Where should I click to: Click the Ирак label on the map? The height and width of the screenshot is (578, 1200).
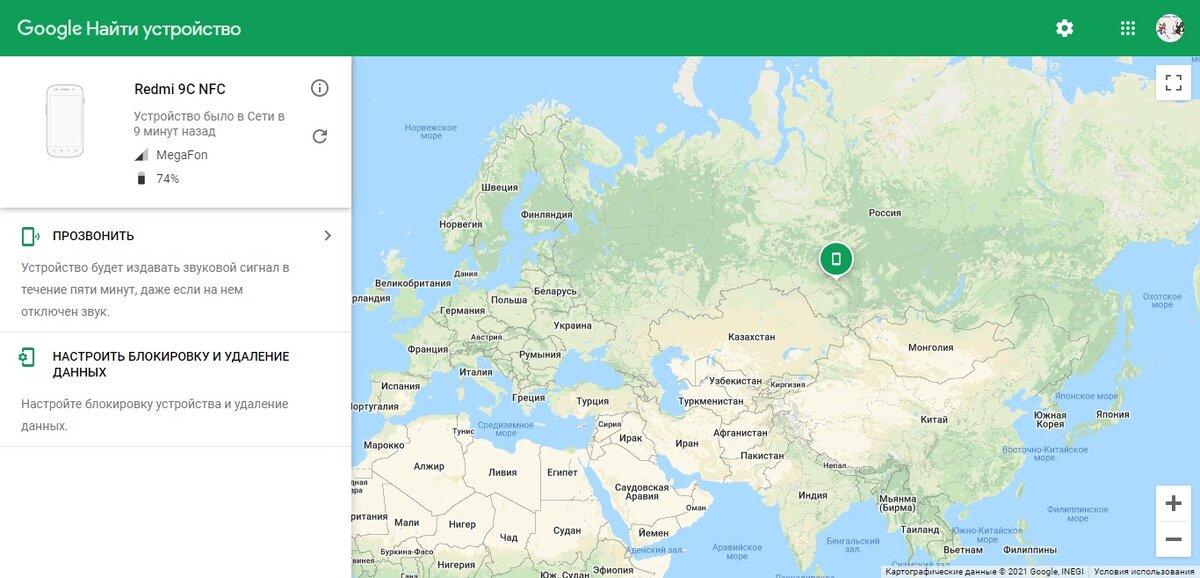point(630,438)
